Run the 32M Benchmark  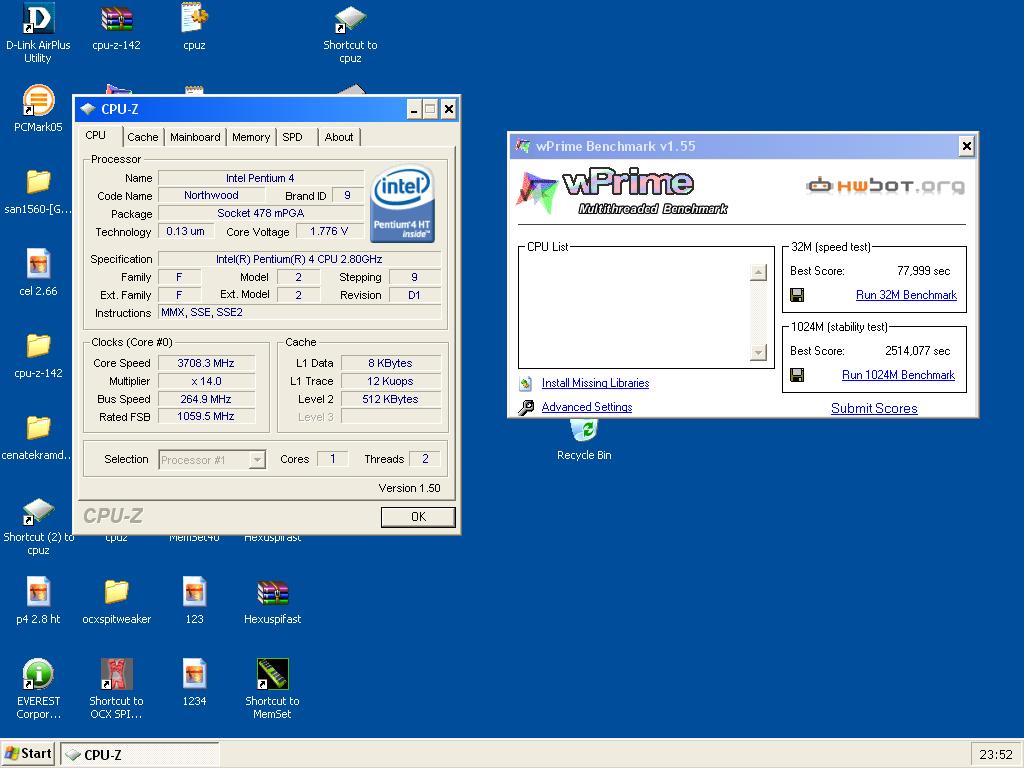pos(906,295)
